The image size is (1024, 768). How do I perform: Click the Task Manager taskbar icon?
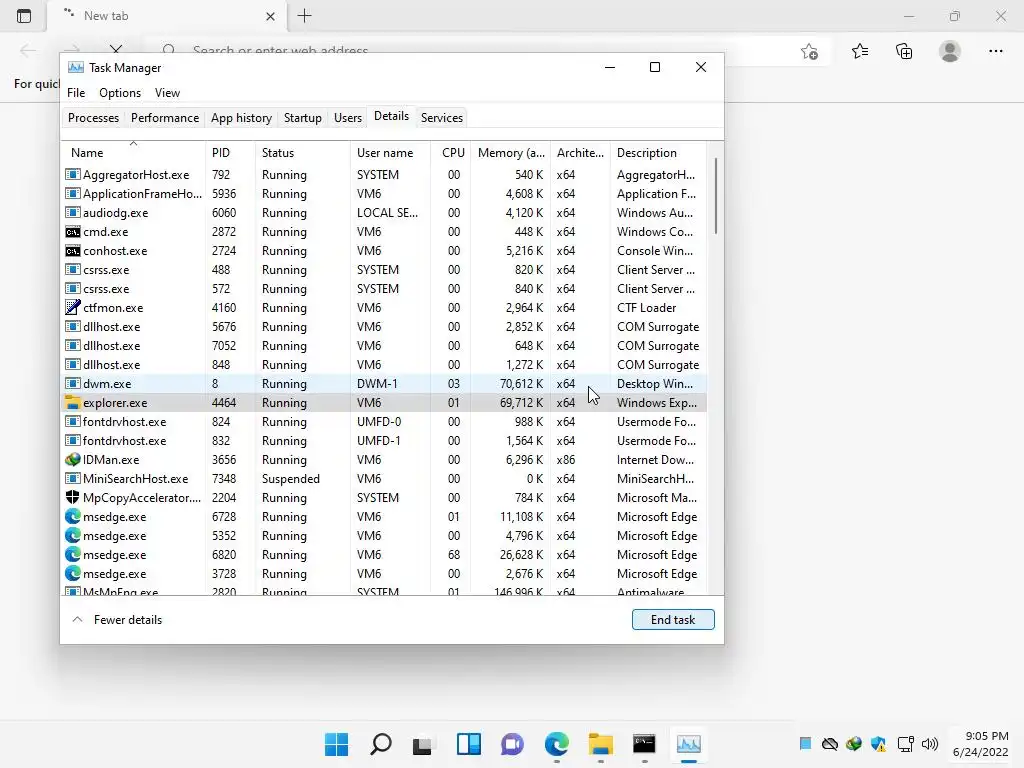click(688, 744)
